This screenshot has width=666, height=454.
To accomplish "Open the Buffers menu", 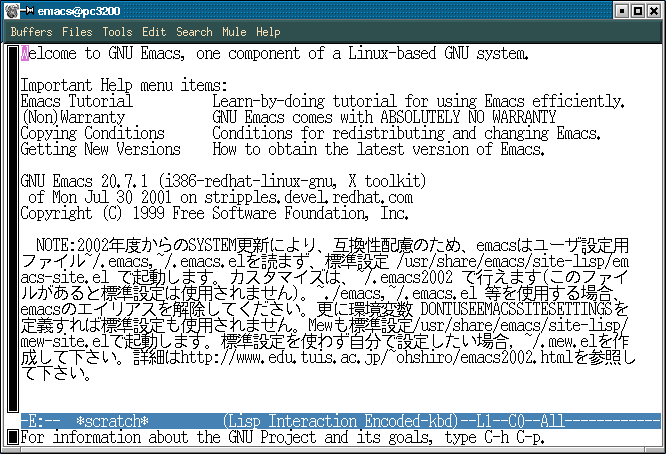I will click(31, 32).
